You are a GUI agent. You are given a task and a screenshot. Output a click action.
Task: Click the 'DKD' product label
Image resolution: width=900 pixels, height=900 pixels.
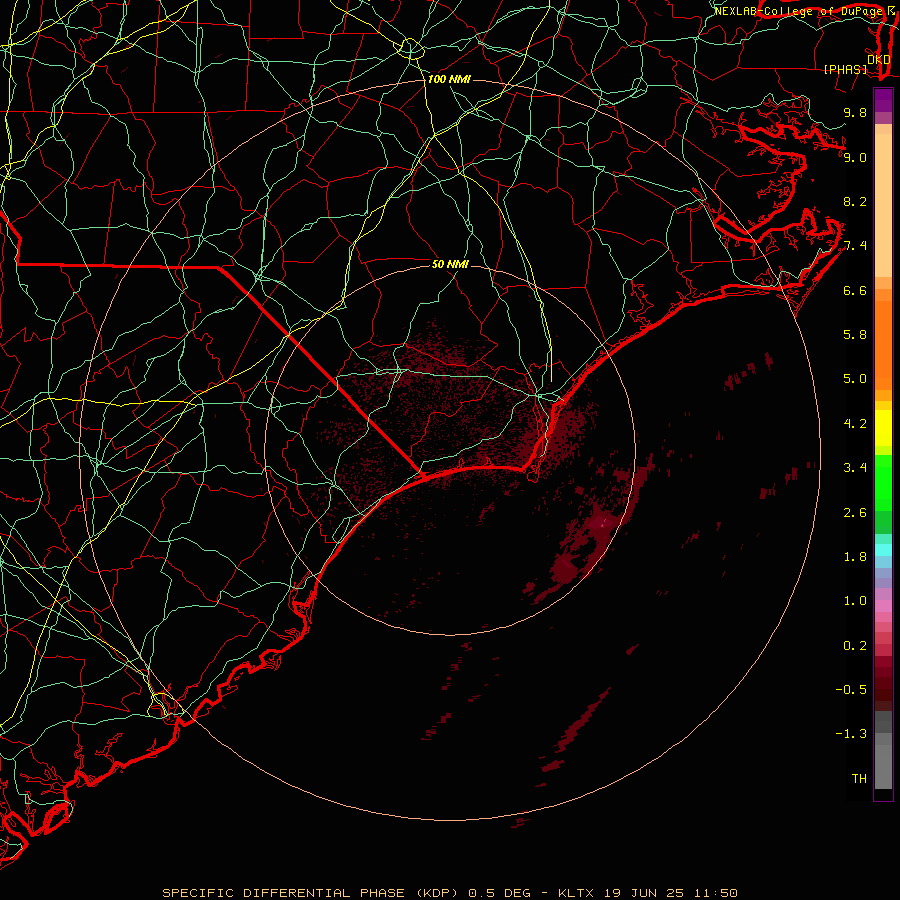click(x=878, y=60)
